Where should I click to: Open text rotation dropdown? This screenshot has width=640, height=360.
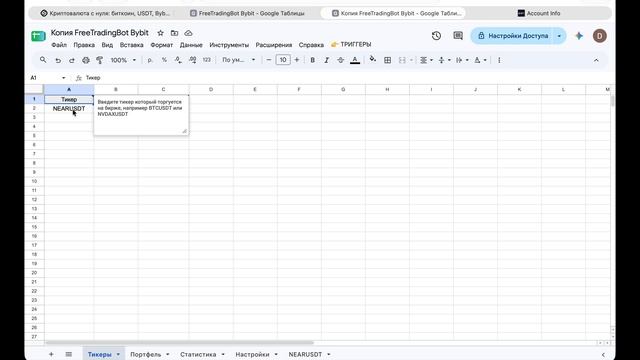tap(480, 60)
